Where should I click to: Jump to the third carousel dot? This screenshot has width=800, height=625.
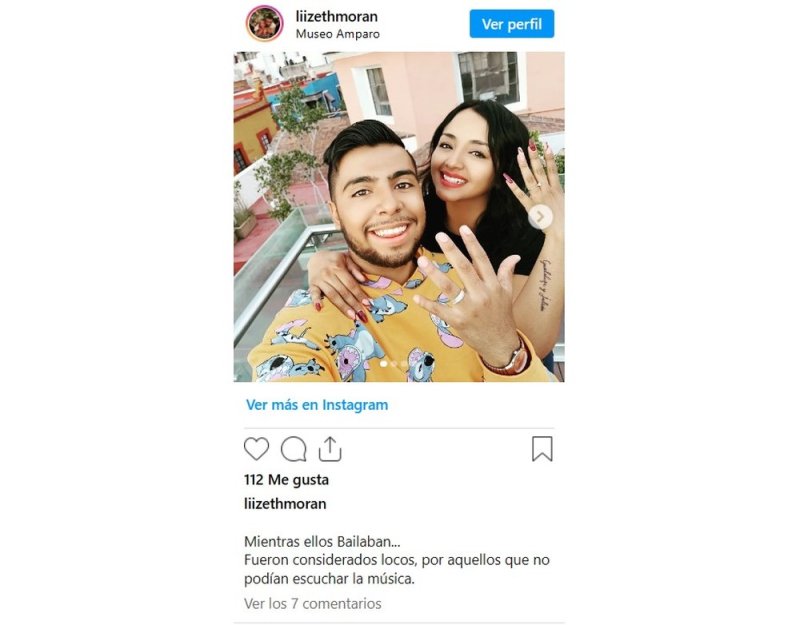click(404, 364)
